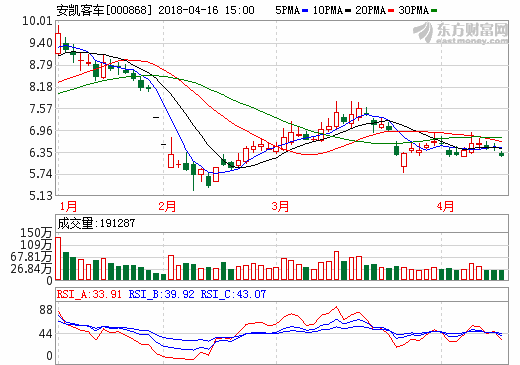Click the RSI_A:33.91 indicator label
The image size is (520, 365).
tap(89, 294)
